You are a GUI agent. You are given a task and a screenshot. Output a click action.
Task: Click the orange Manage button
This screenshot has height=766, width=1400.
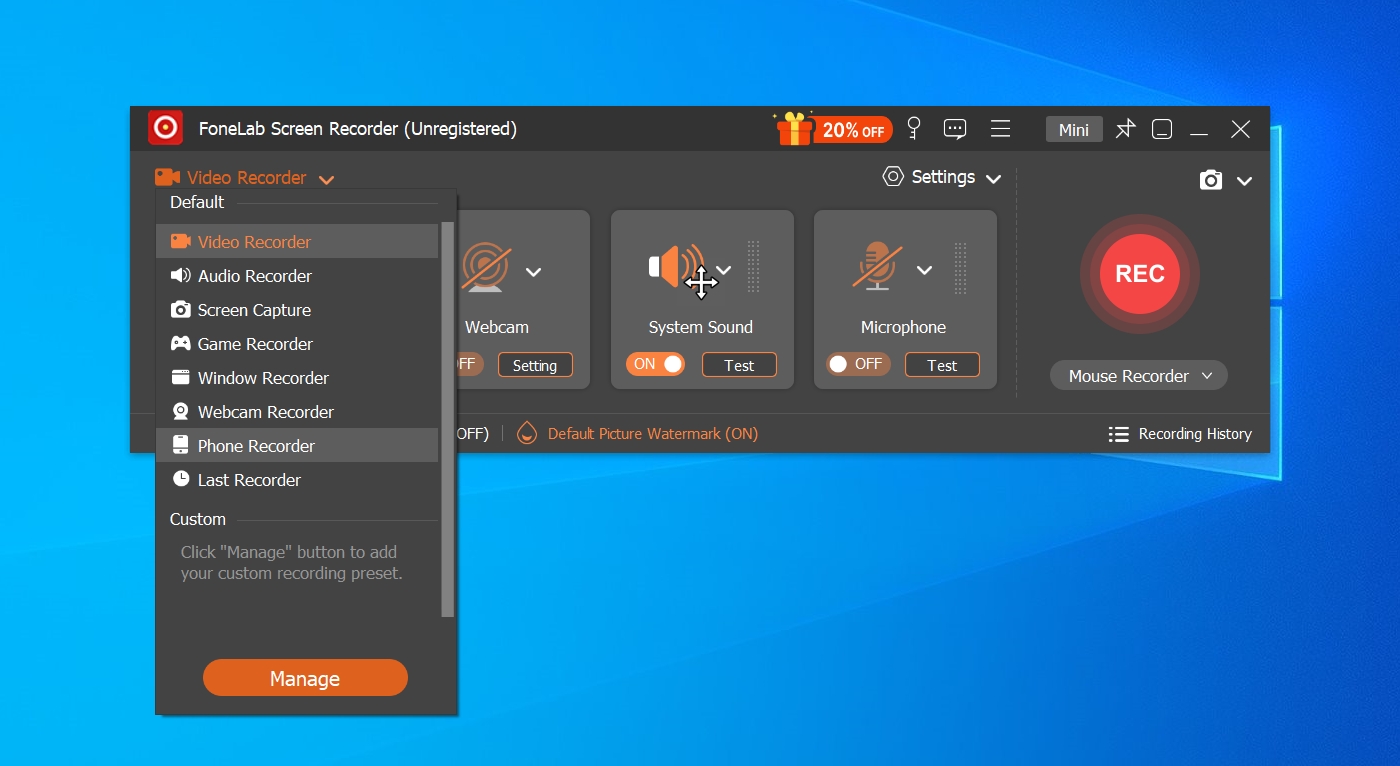click(305, 678)
